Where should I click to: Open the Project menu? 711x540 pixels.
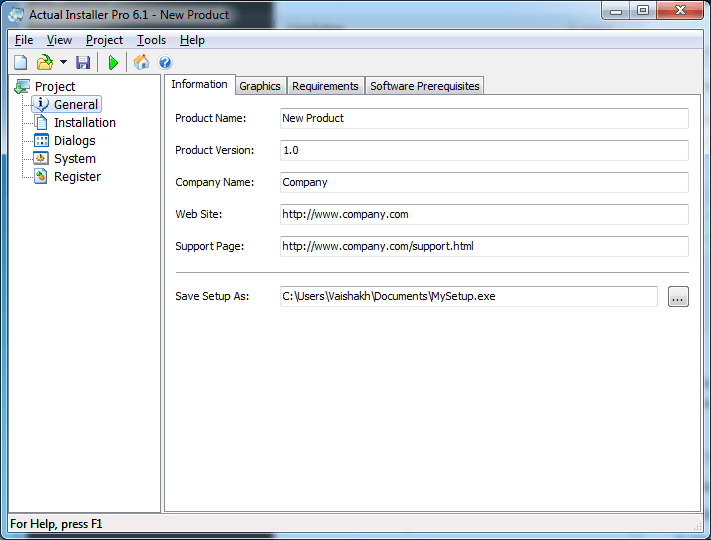click(x=104, y=40)
